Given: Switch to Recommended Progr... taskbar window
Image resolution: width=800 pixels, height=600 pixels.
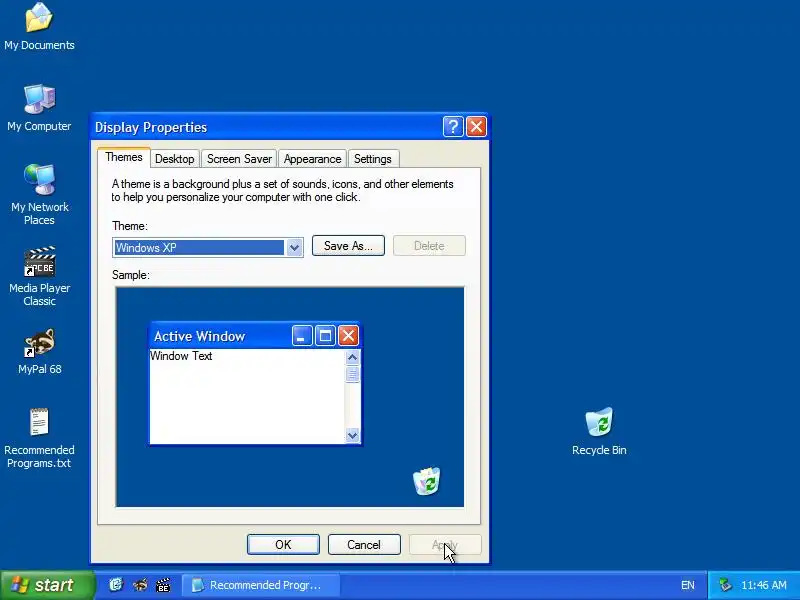Looking at the screenshot, I should point(261,585).
